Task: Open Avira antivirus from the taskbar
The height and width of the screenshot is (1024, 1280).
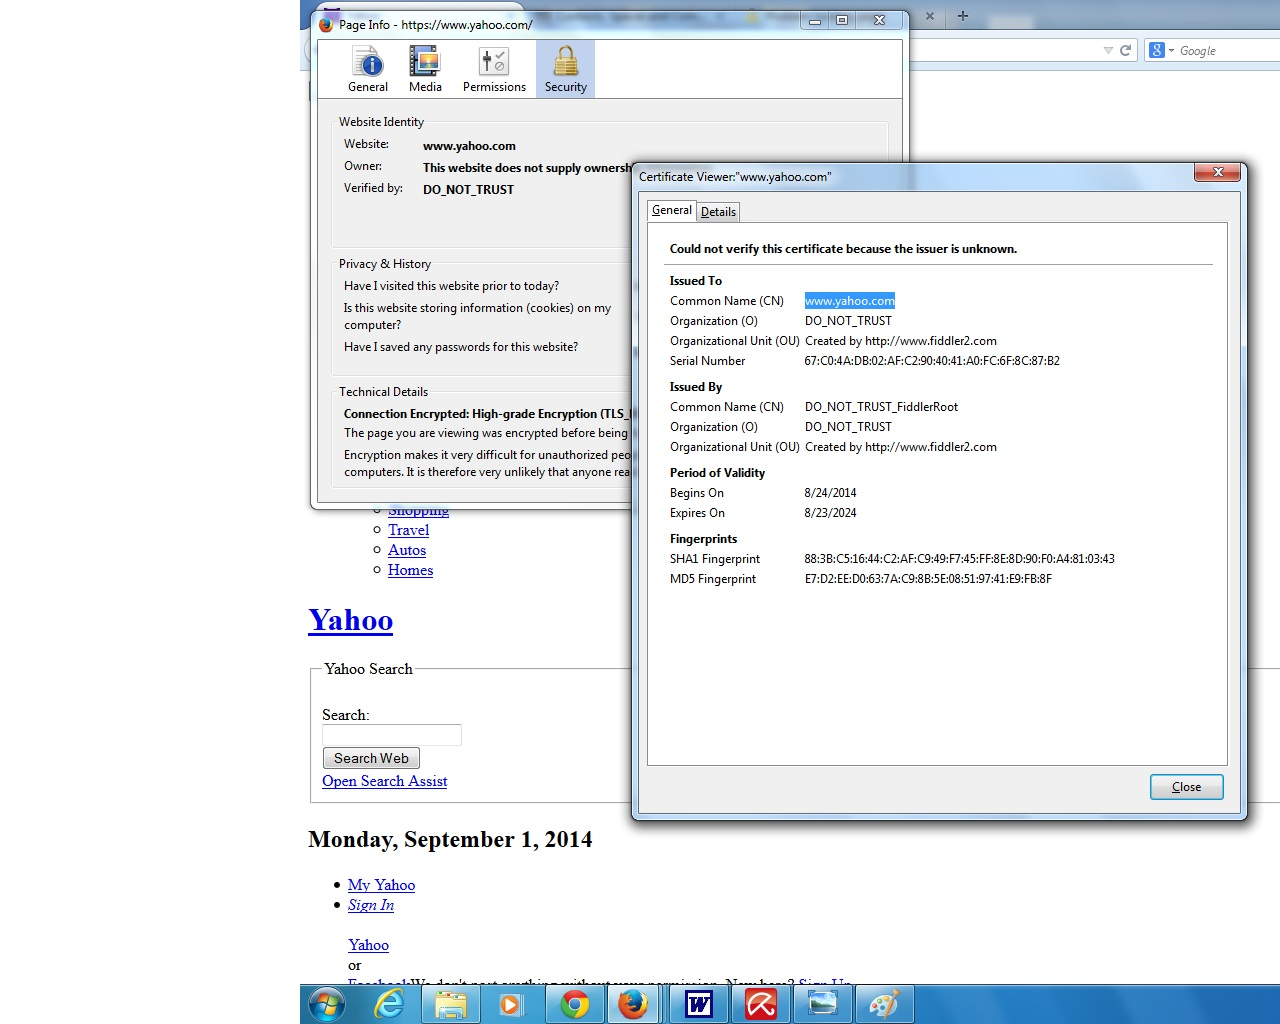Action: click(760, 1004)
